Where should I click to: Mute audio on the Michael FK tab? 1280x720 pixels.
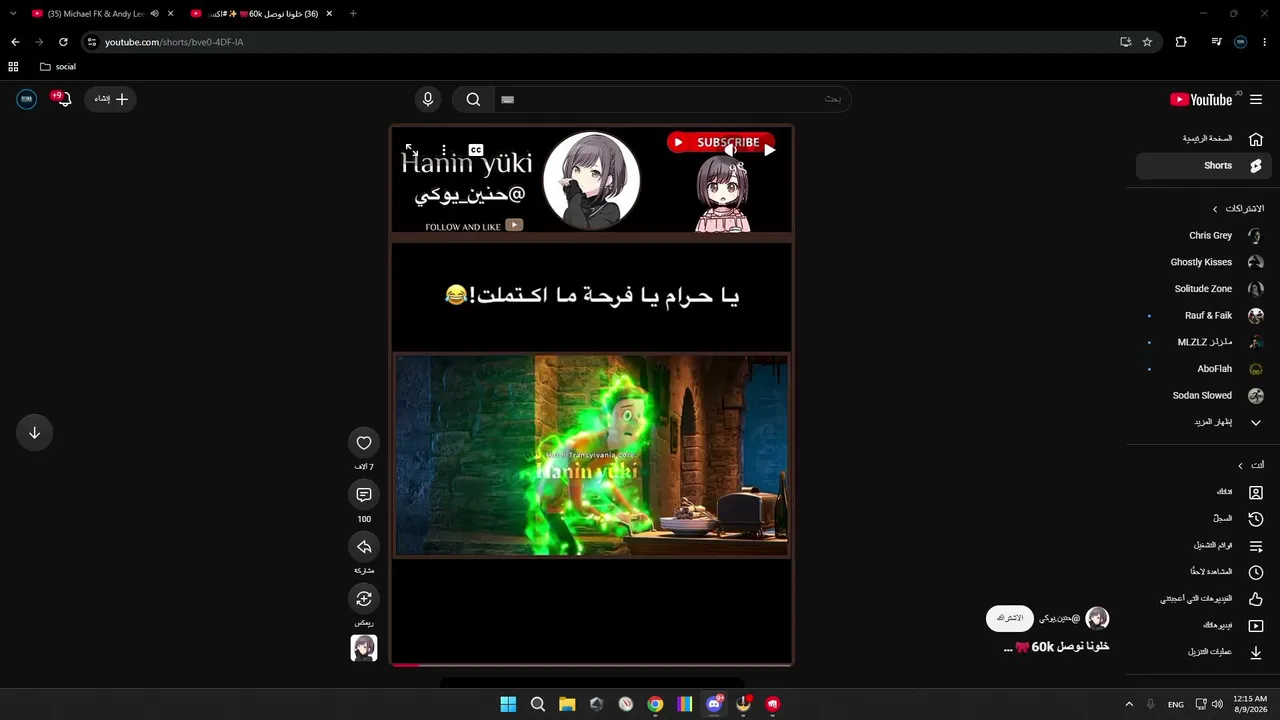click(x=154, y=14)
